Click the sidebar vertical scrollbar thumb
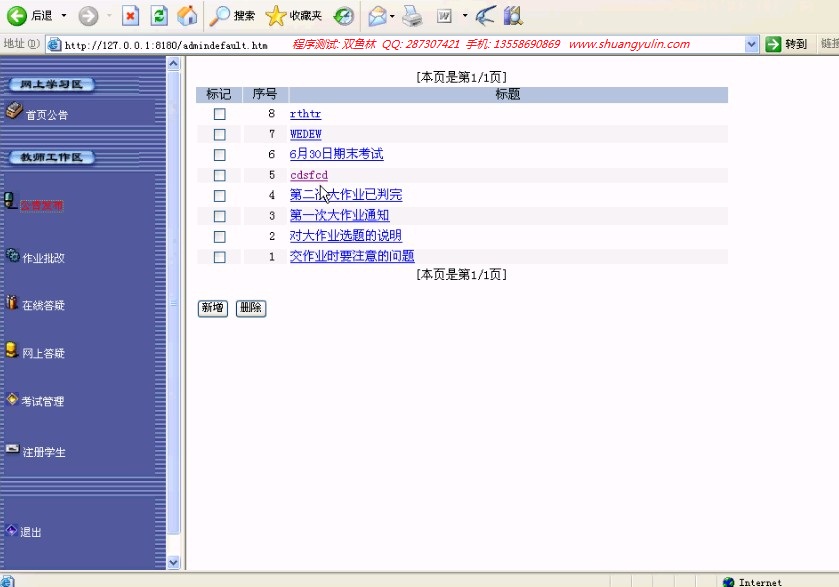 tap(173, 303)
